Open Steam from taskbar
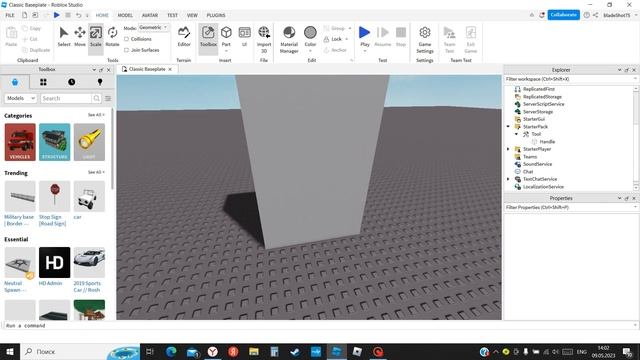Screen dimensions: 640x360 (295, 351)
